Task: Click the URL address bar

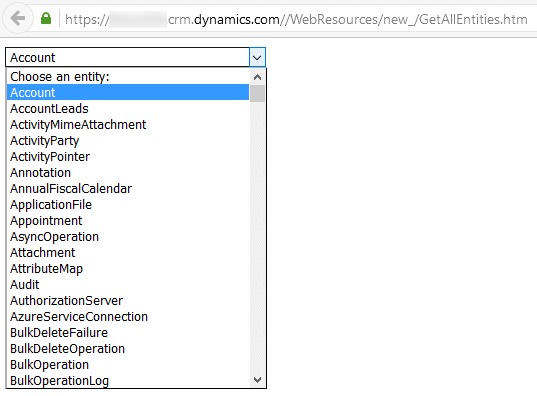Action: (x=296, y=19)
